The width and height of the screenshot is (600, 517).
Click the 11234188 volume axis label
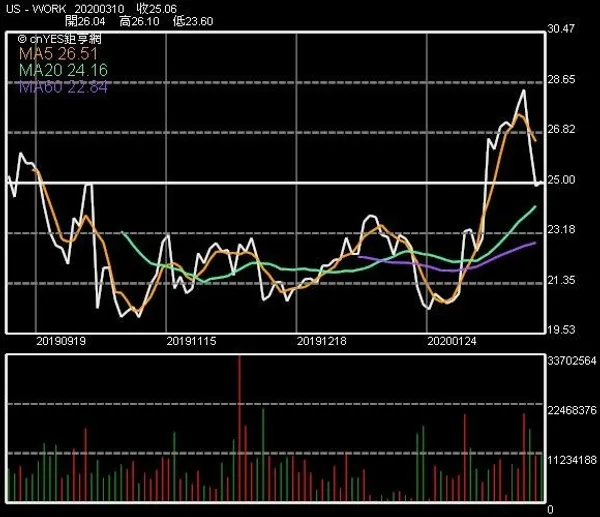[x=572, y=459]
